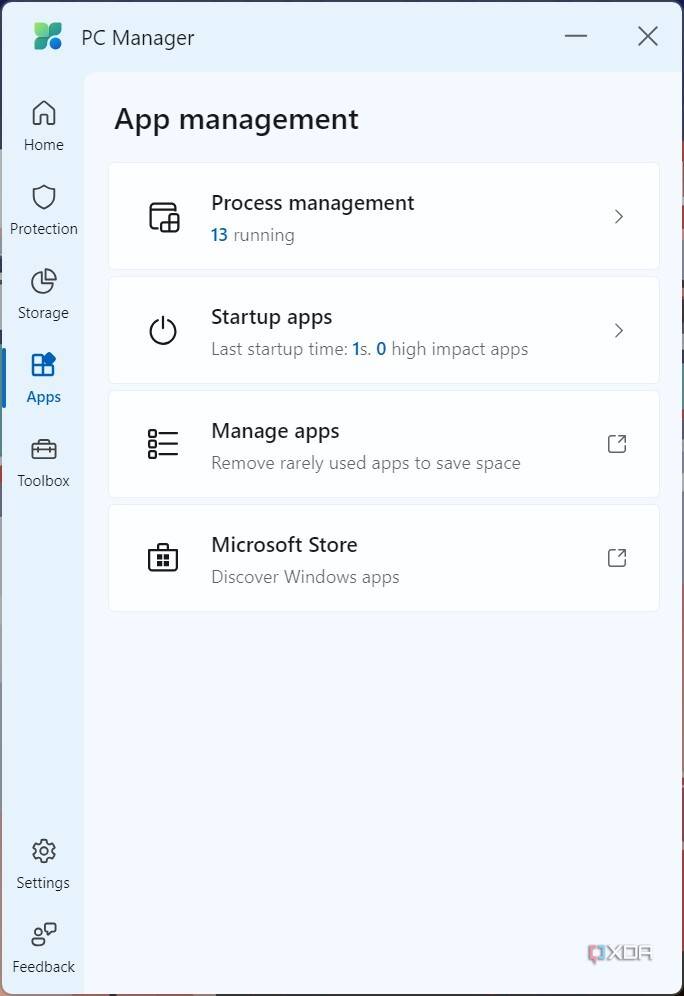Open the Toolbox section
Image resolution: width=684 pixels, height=996 pixels.
43,462
